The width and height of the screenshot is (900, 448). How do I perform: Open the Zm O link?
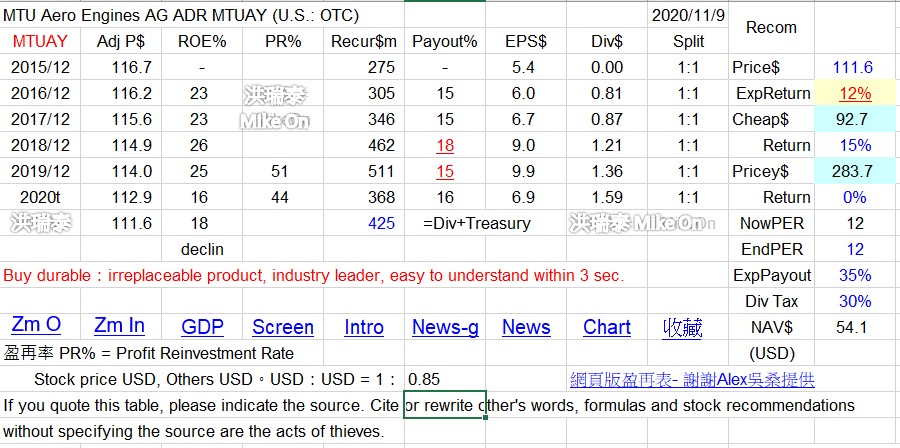click(x=36, y=326)
